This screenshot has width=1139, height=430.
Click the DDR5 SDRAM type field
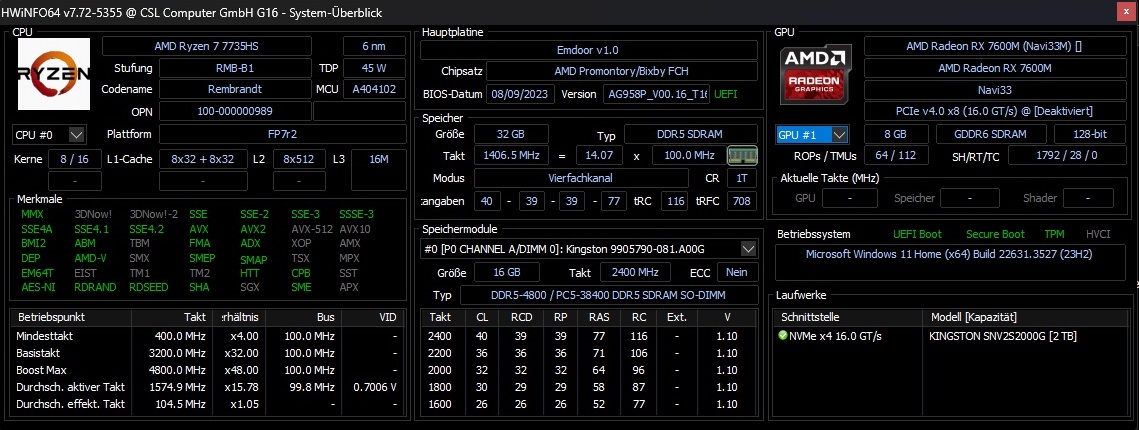click(691, 134)
